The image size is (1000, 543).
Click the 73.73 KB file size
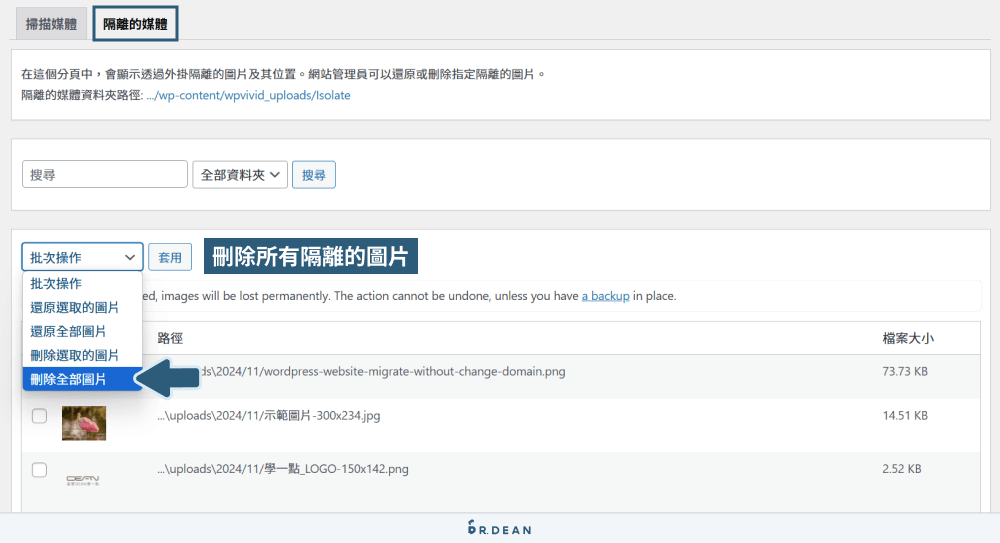point(904,371)
